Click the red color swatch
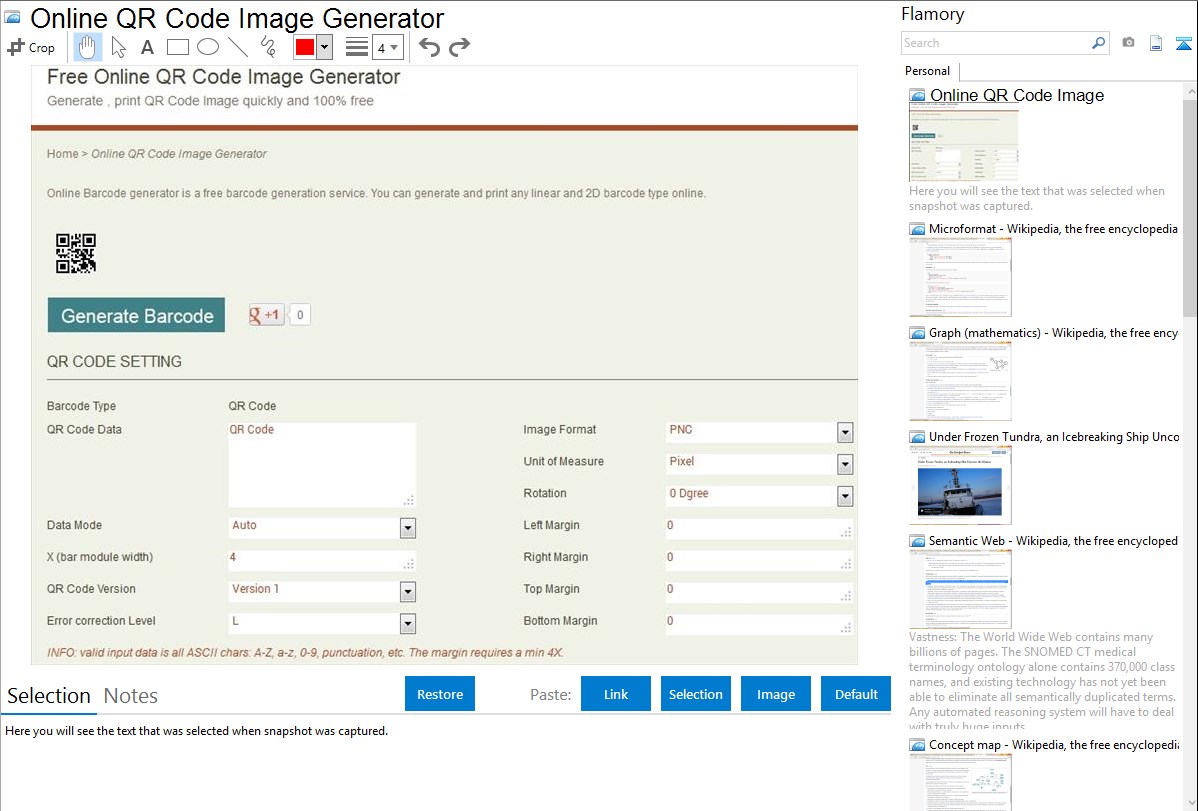Screen dimensions: 1198x811 click(305, 47)
